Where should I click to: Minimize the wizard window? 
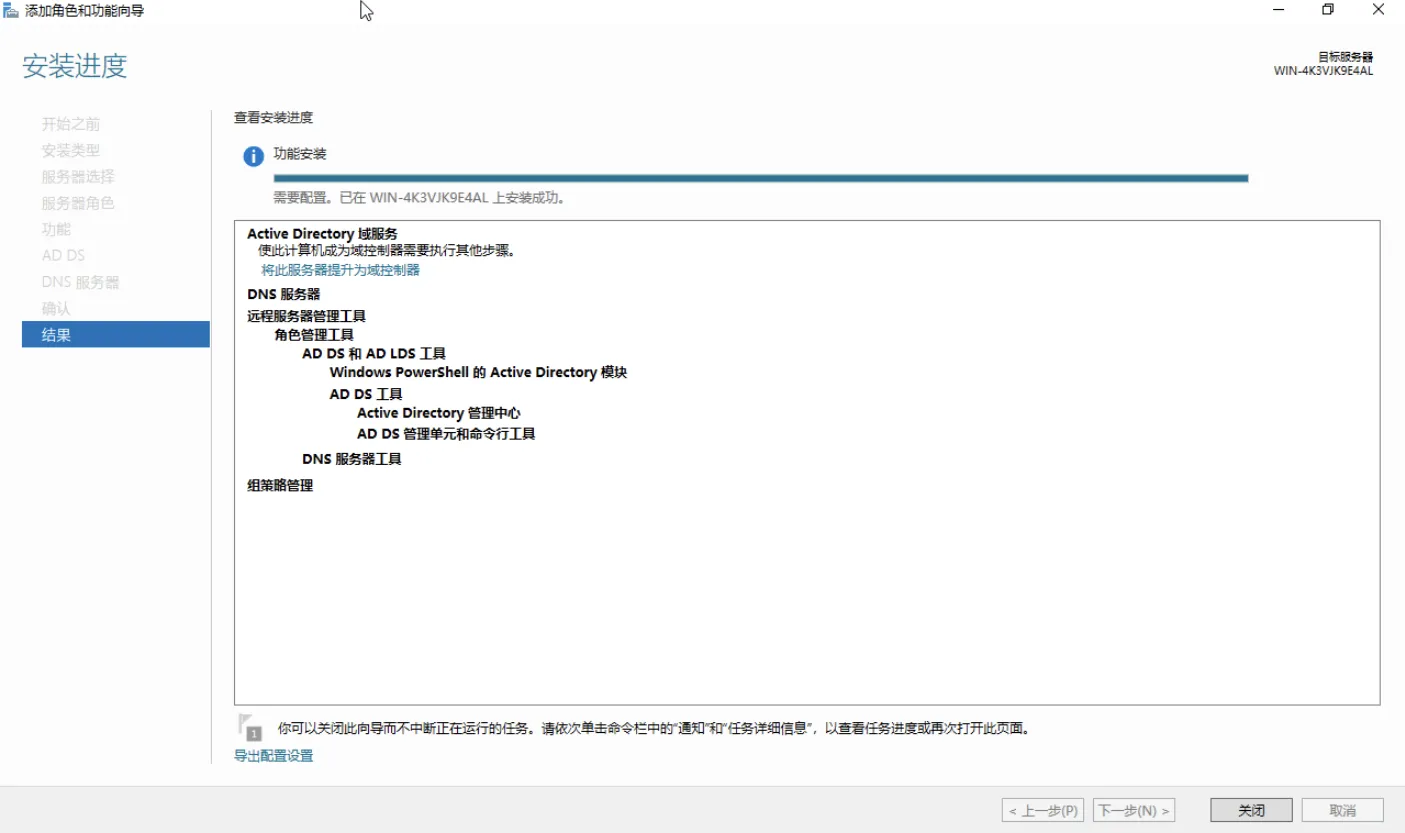pos(1278,10)
